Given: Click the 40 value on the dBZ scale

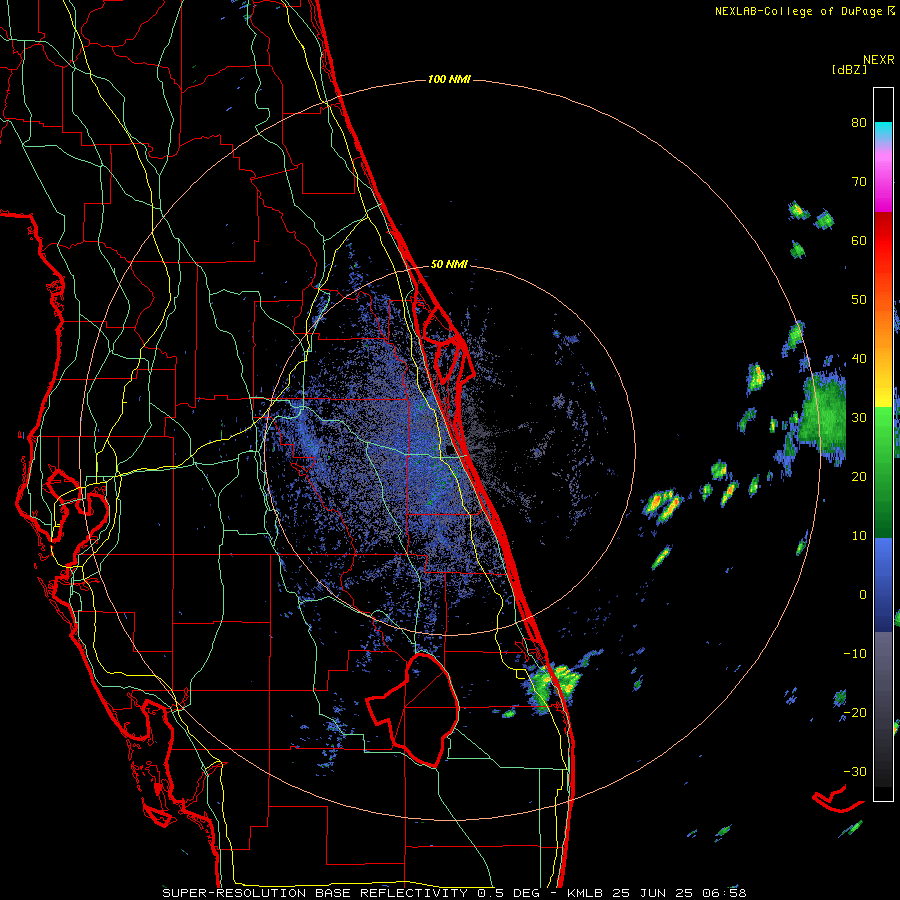Looking at the screenshot, I should coord(859,359).
